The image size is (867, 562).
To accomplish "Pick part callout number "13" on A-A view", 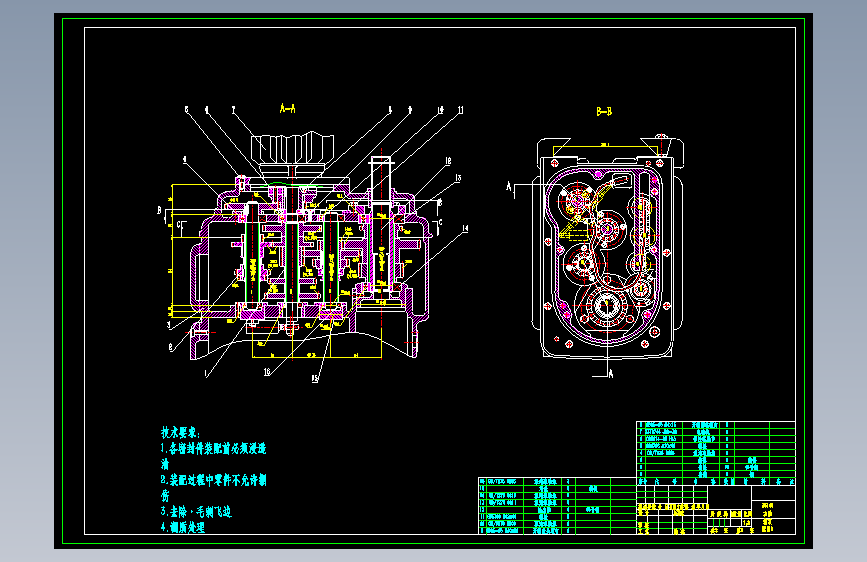I will pos(458,178).
